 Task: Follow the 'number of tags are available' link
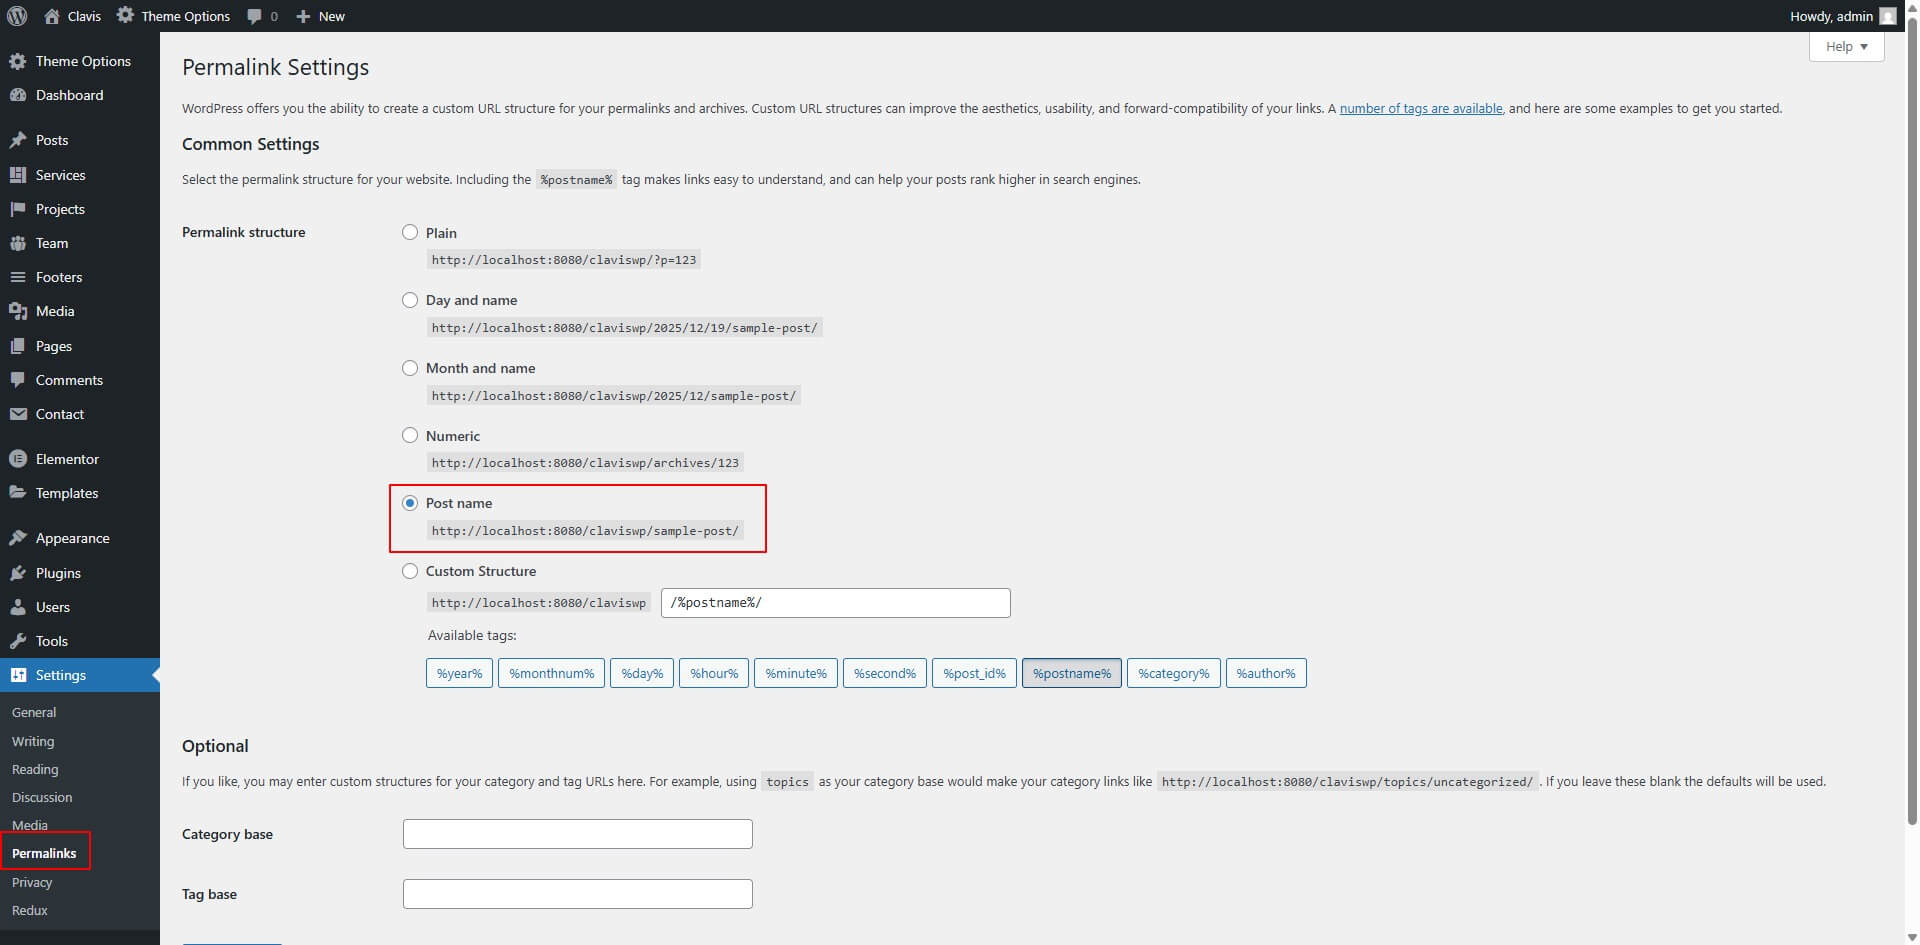[x=1420, y=108]
